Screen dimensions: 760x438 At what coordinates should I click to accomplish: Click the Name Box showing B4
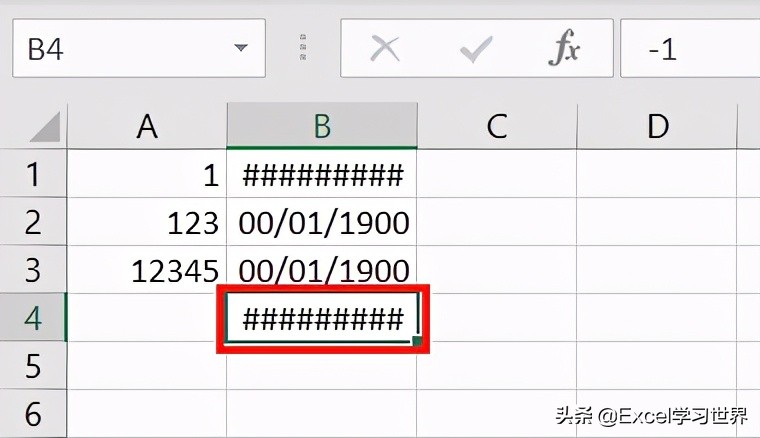[139, 48]
